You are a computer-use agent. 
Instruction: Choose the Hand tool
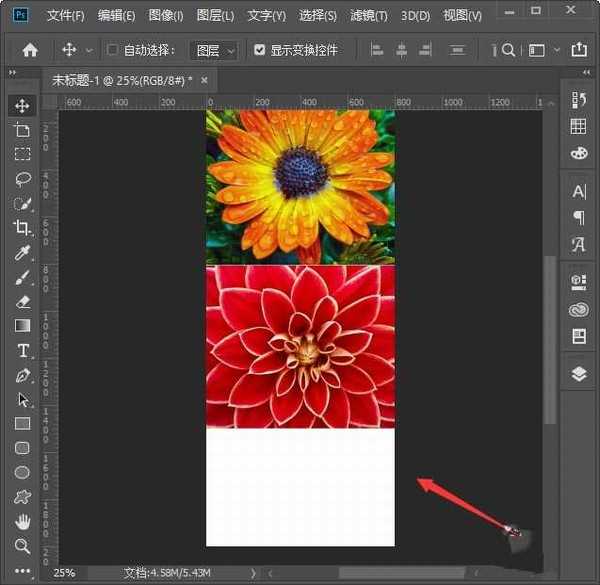(x=22, y=521)
